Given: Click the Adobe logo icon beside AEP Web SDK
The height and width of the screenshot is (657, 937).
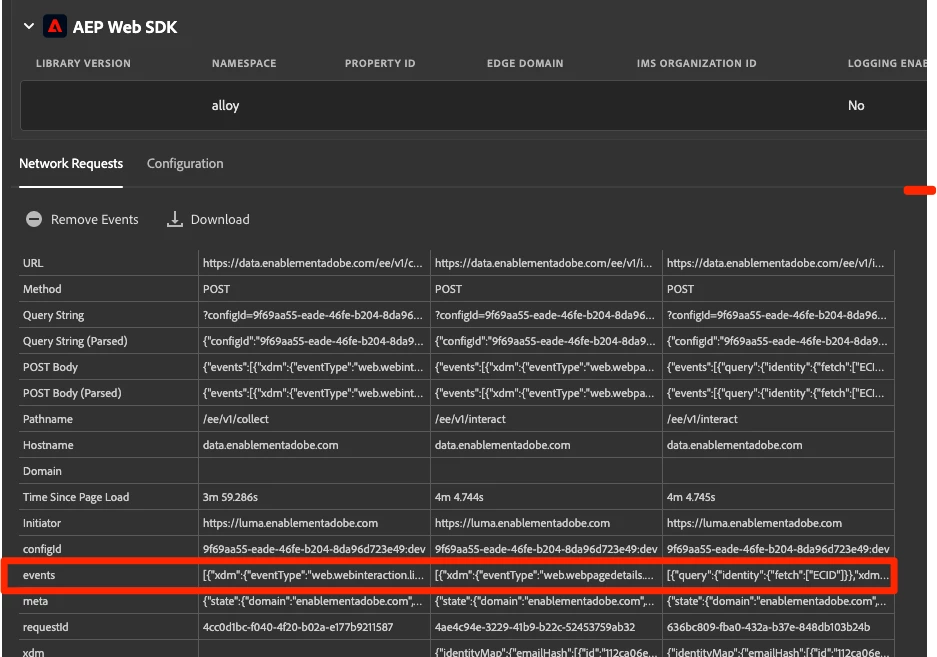Looking at the screenshot, I should click(55, 26).
